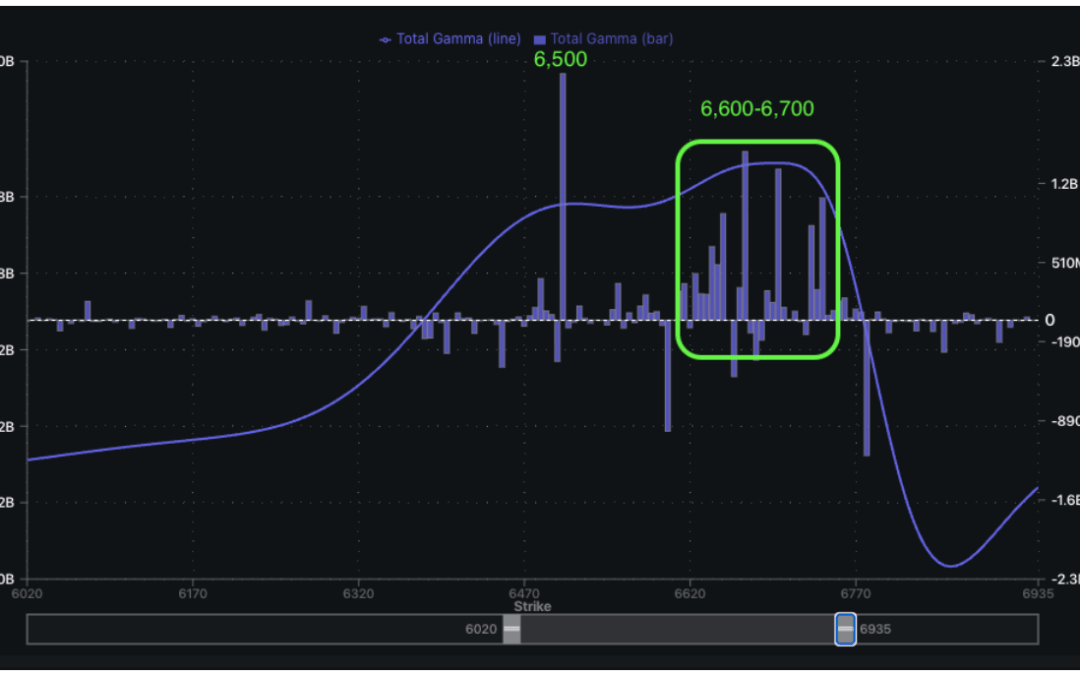Select the highlighted right slider handle at 6935
This screenshot has width=1080, height=675.
click(844, 630)
